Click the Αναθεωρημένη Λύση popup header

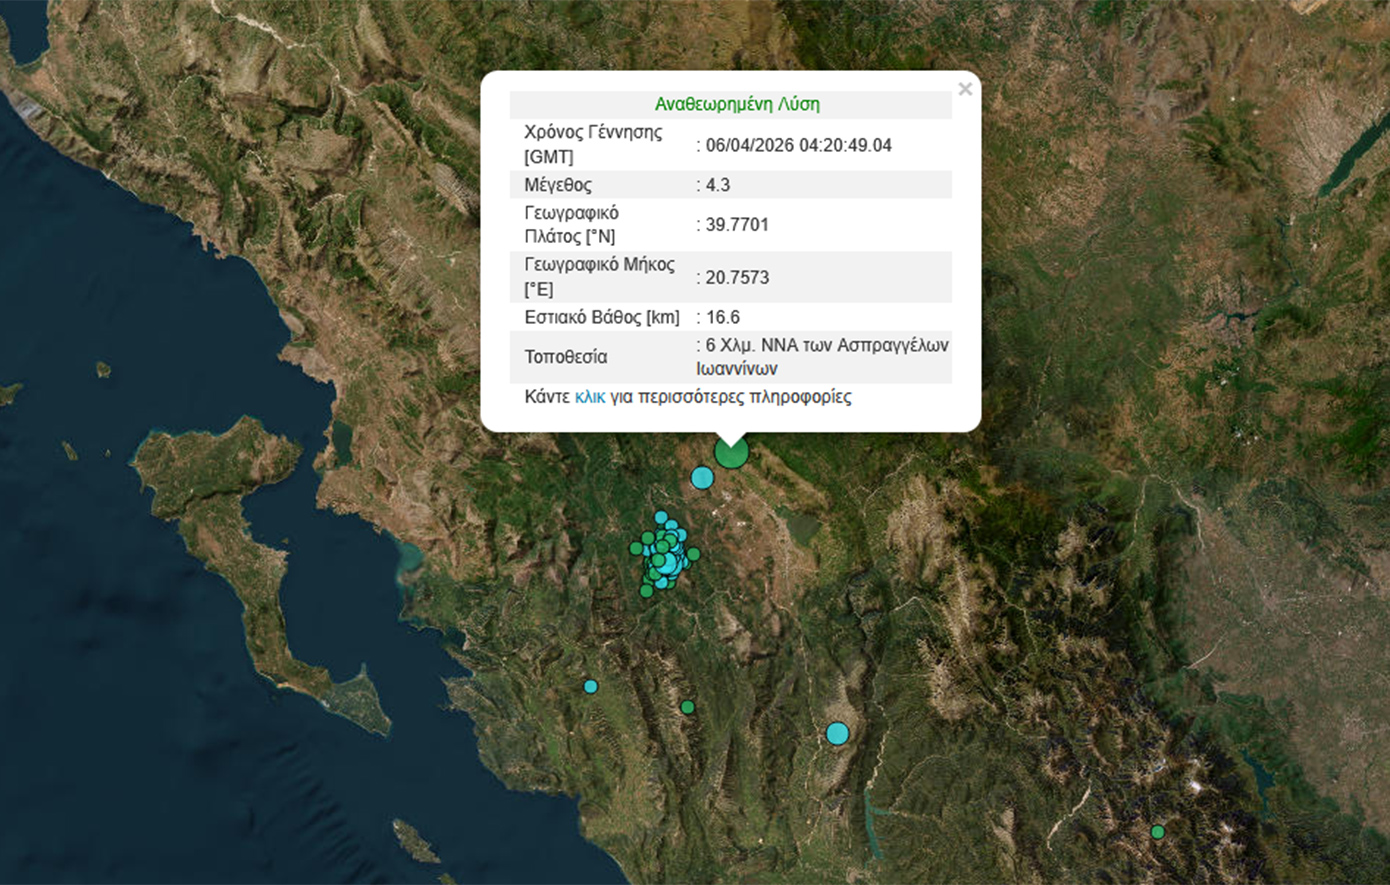tap(736, 104)
